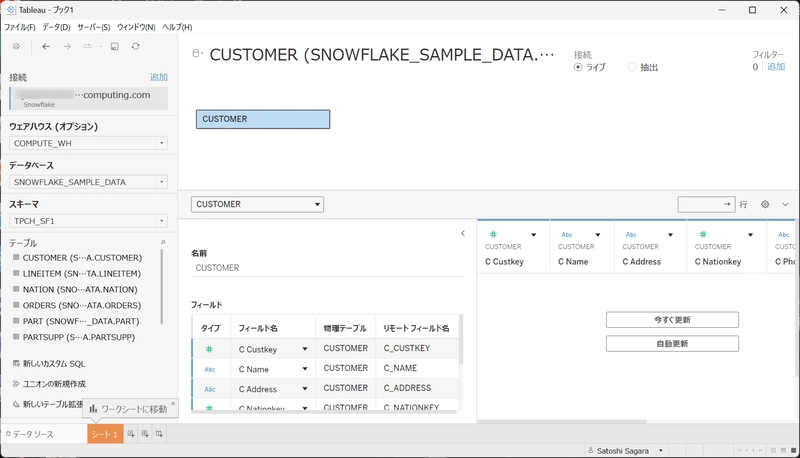800x458 pixels.
Task: Click the show sheet sorter icon in status bar
Action: (773, 451)
